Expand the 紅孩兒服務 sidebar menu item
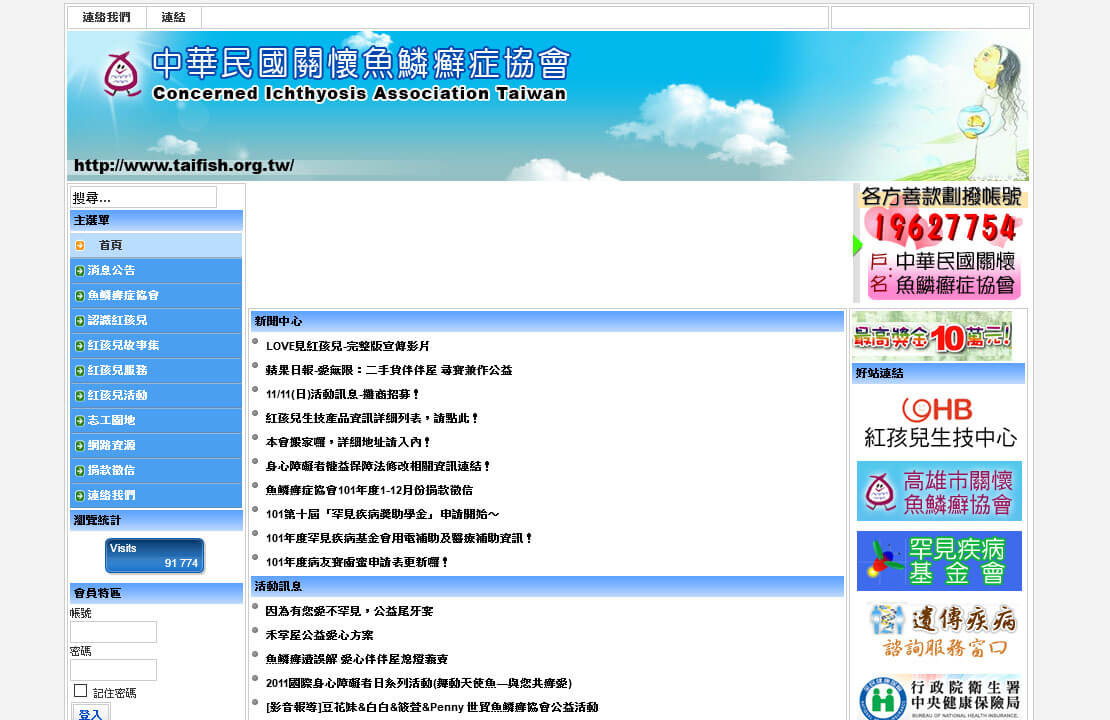This screenshot has height=720, width=1110. tap(117, 370)
